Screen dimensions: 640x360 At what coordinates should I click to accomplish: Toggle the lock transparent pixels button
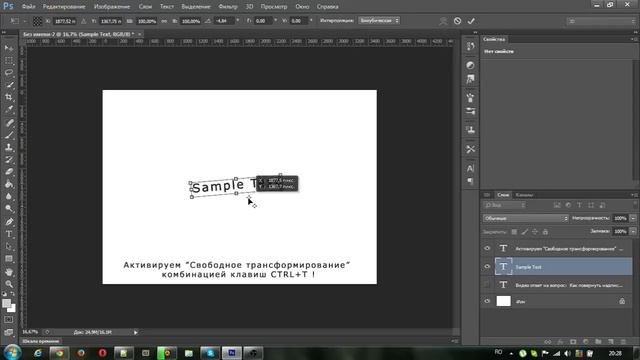coord(514,232)
